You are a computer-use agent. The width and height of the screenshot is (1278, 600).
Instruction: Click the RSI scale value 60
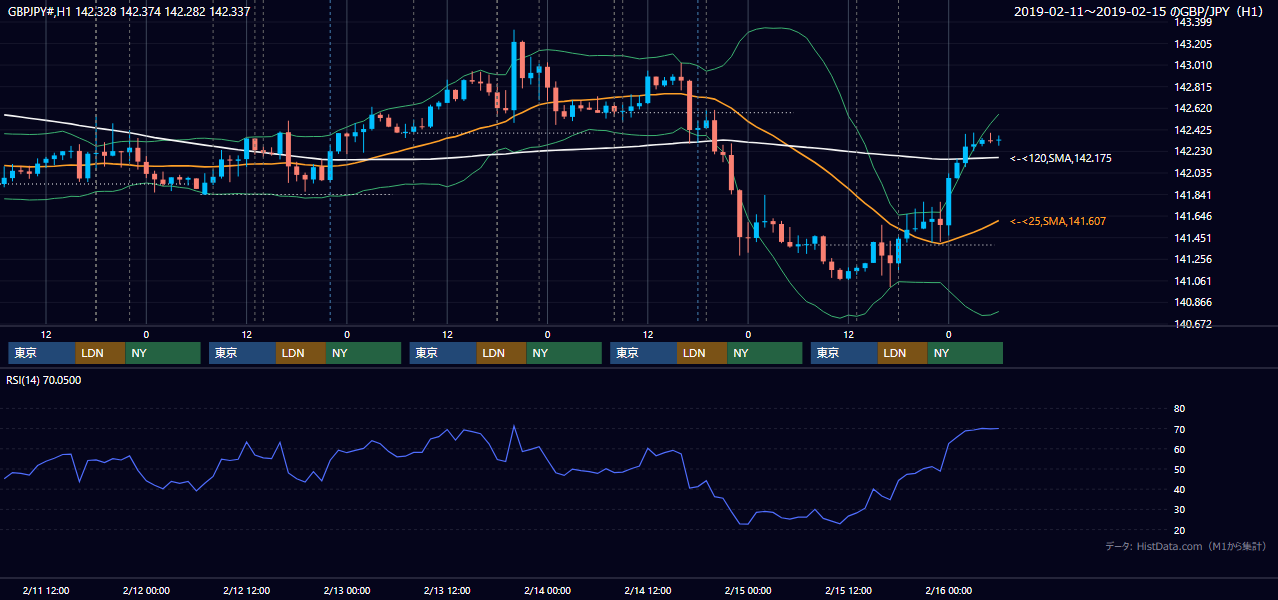1179,449
